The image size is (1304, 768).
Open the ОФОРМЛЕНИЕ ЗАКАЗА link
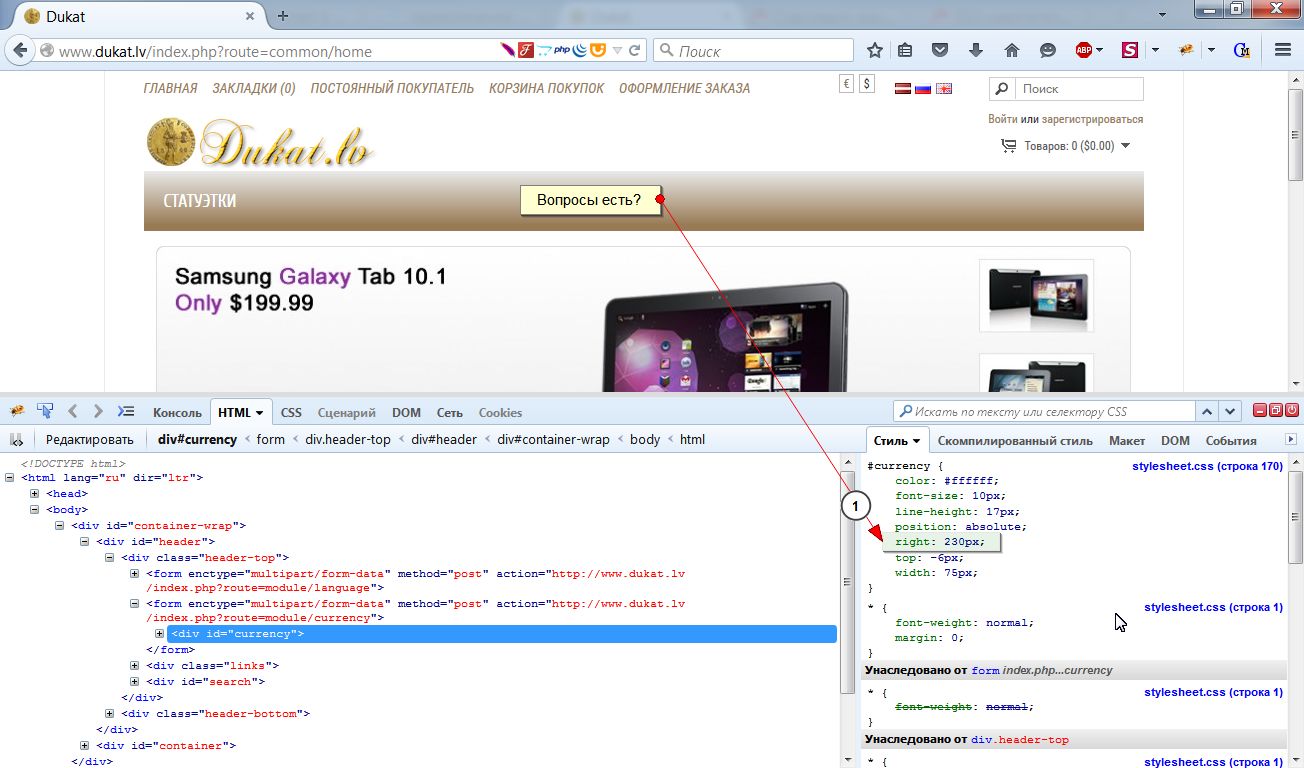pyautogui.click(x=684, y=88)
